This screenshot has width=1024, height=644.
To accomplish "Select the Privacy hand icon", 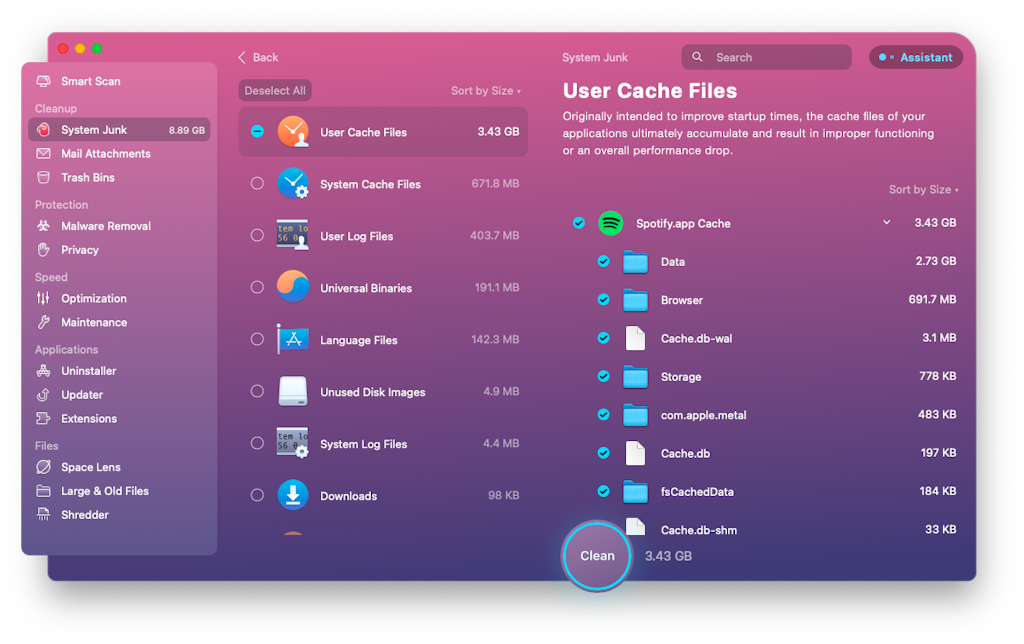I will (43, 250).
